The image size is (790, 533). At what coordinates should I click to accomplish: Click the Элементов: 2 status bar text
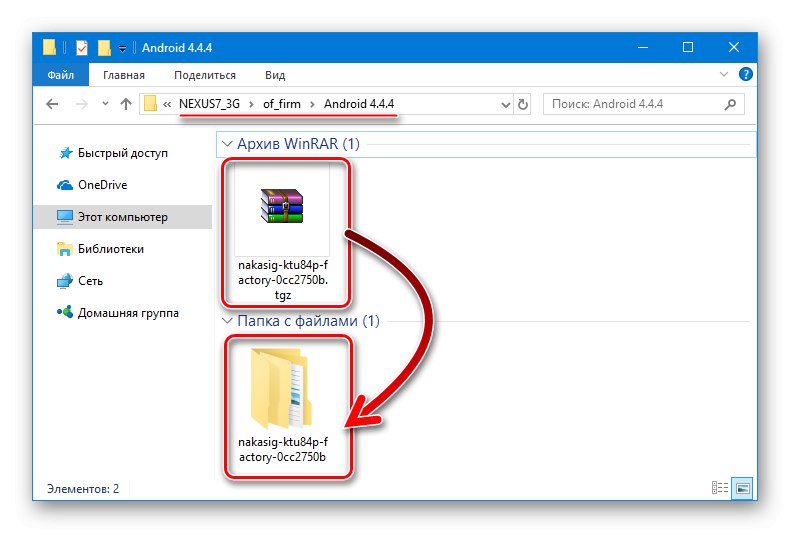[x=83, y=489]
